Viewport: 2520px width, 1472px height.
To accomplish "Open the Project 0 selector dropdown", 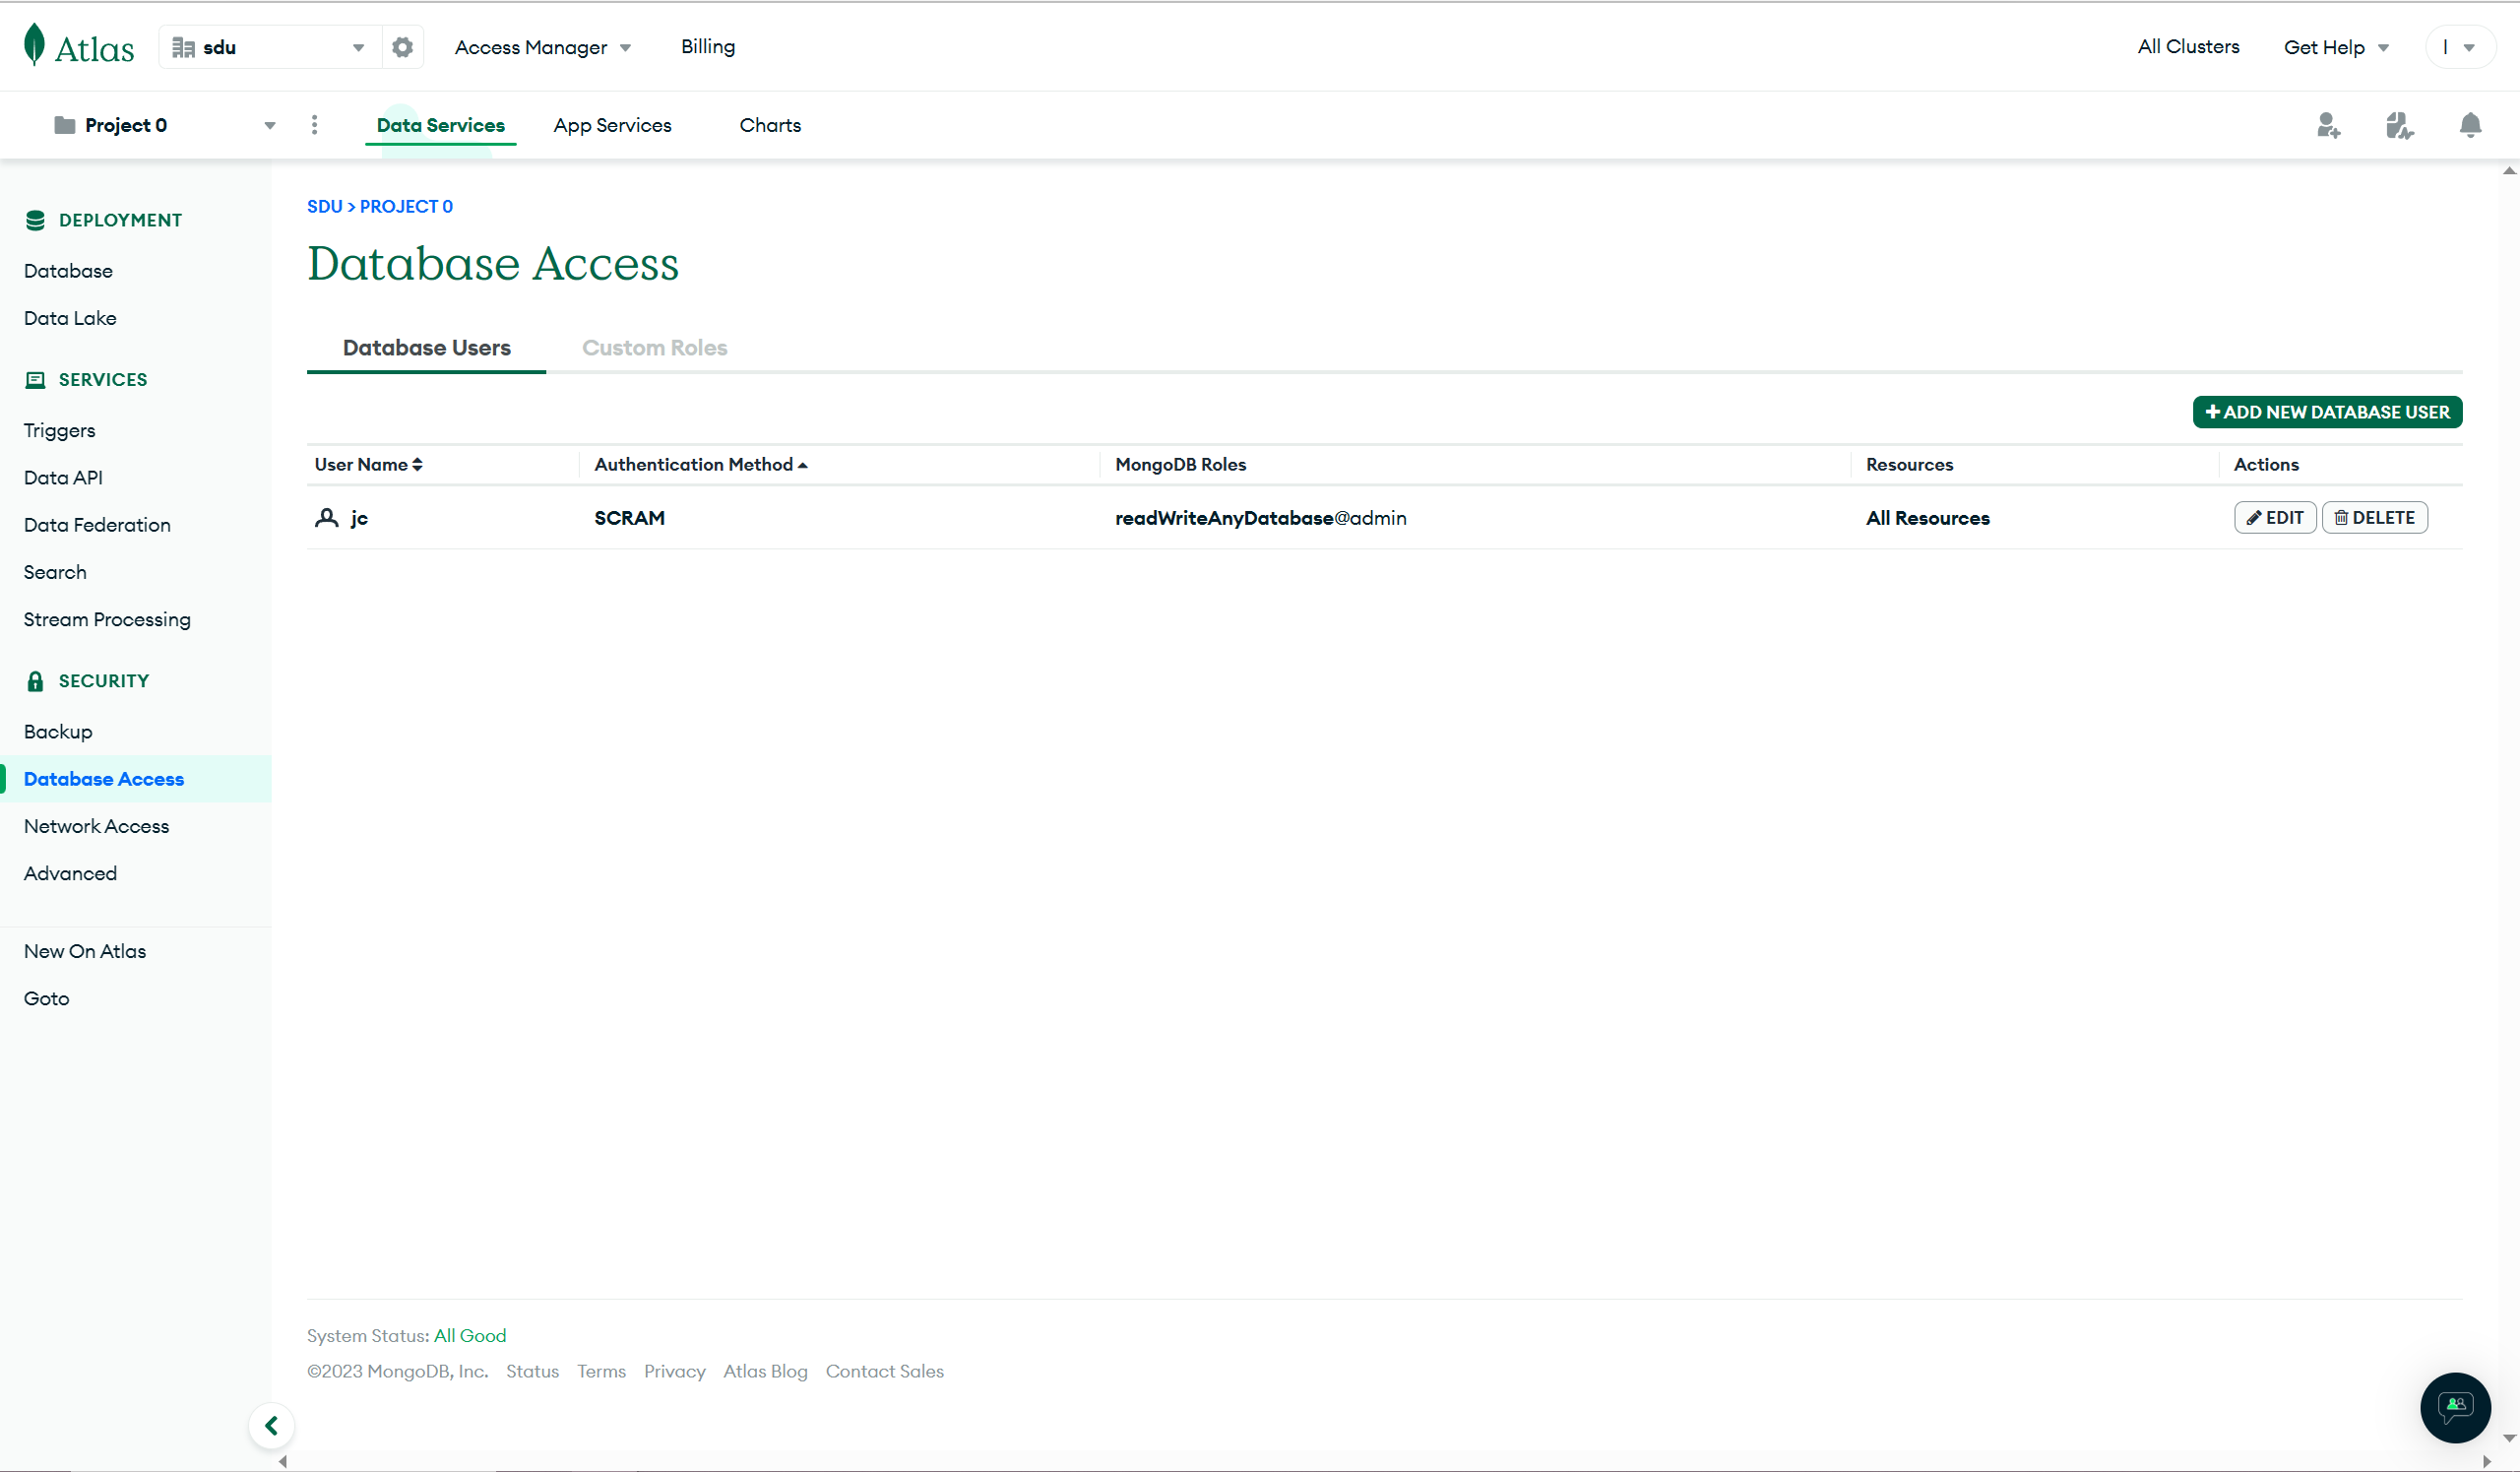I will pyautogui.click(x=165, y=125).
